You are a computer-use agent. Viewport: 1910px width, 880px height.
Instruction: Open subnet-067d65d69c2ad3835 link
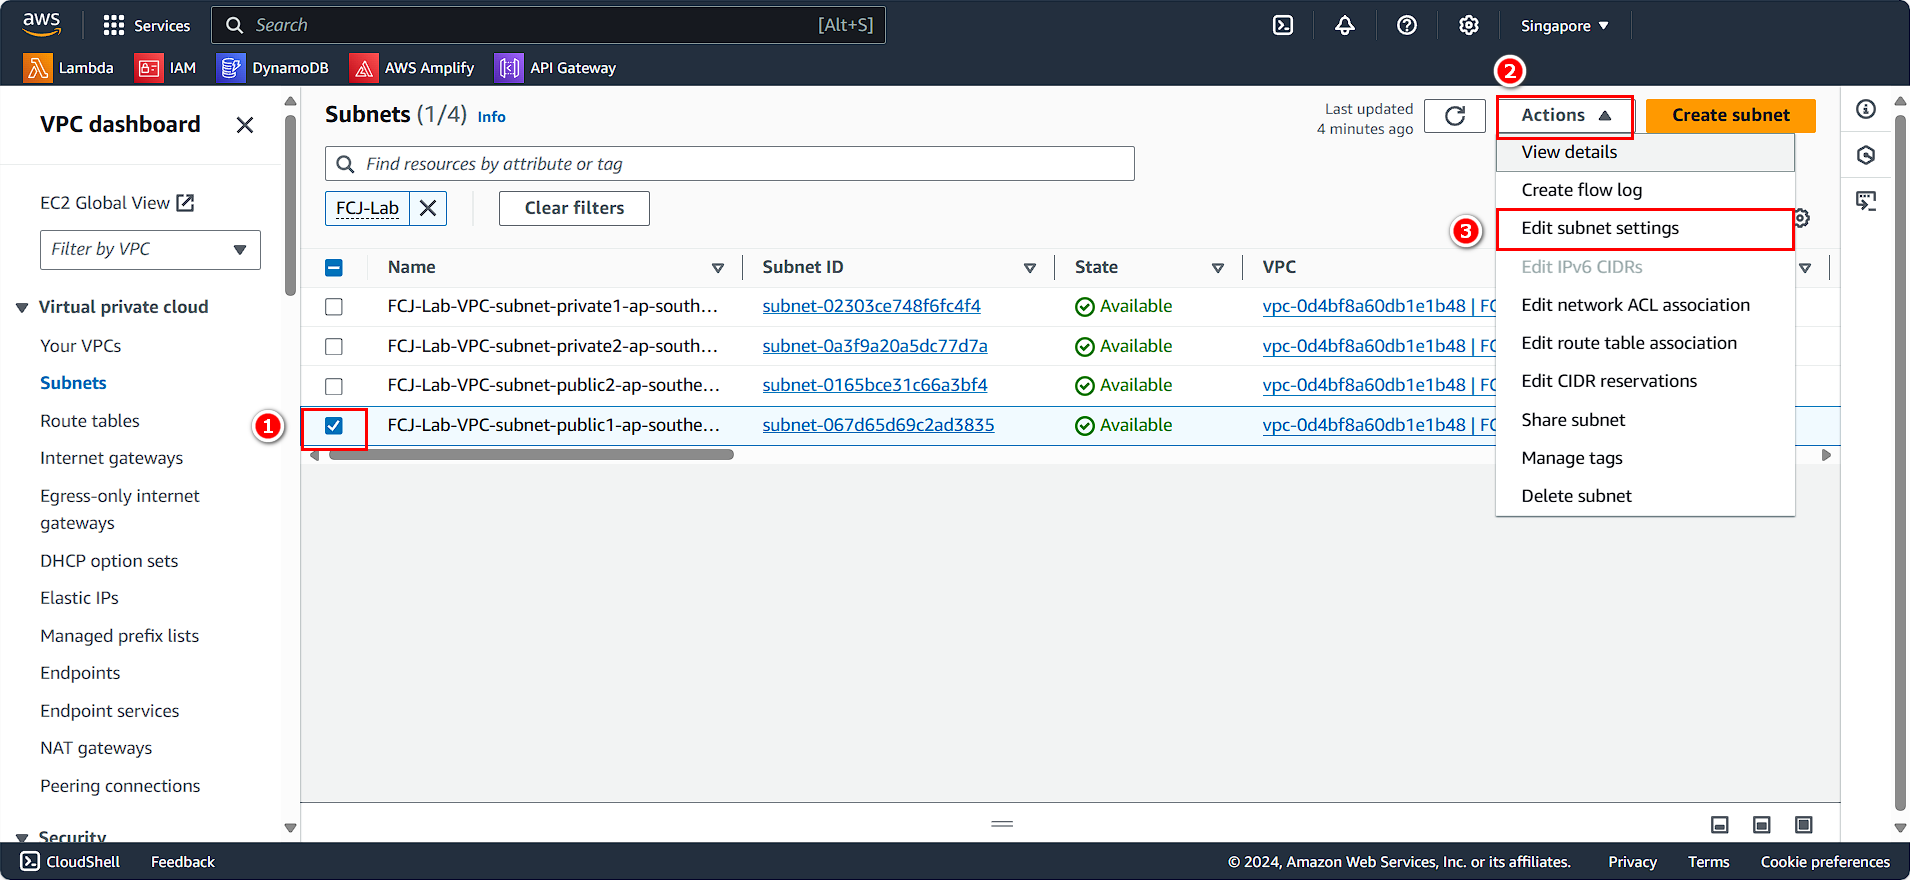pos(878,425)
